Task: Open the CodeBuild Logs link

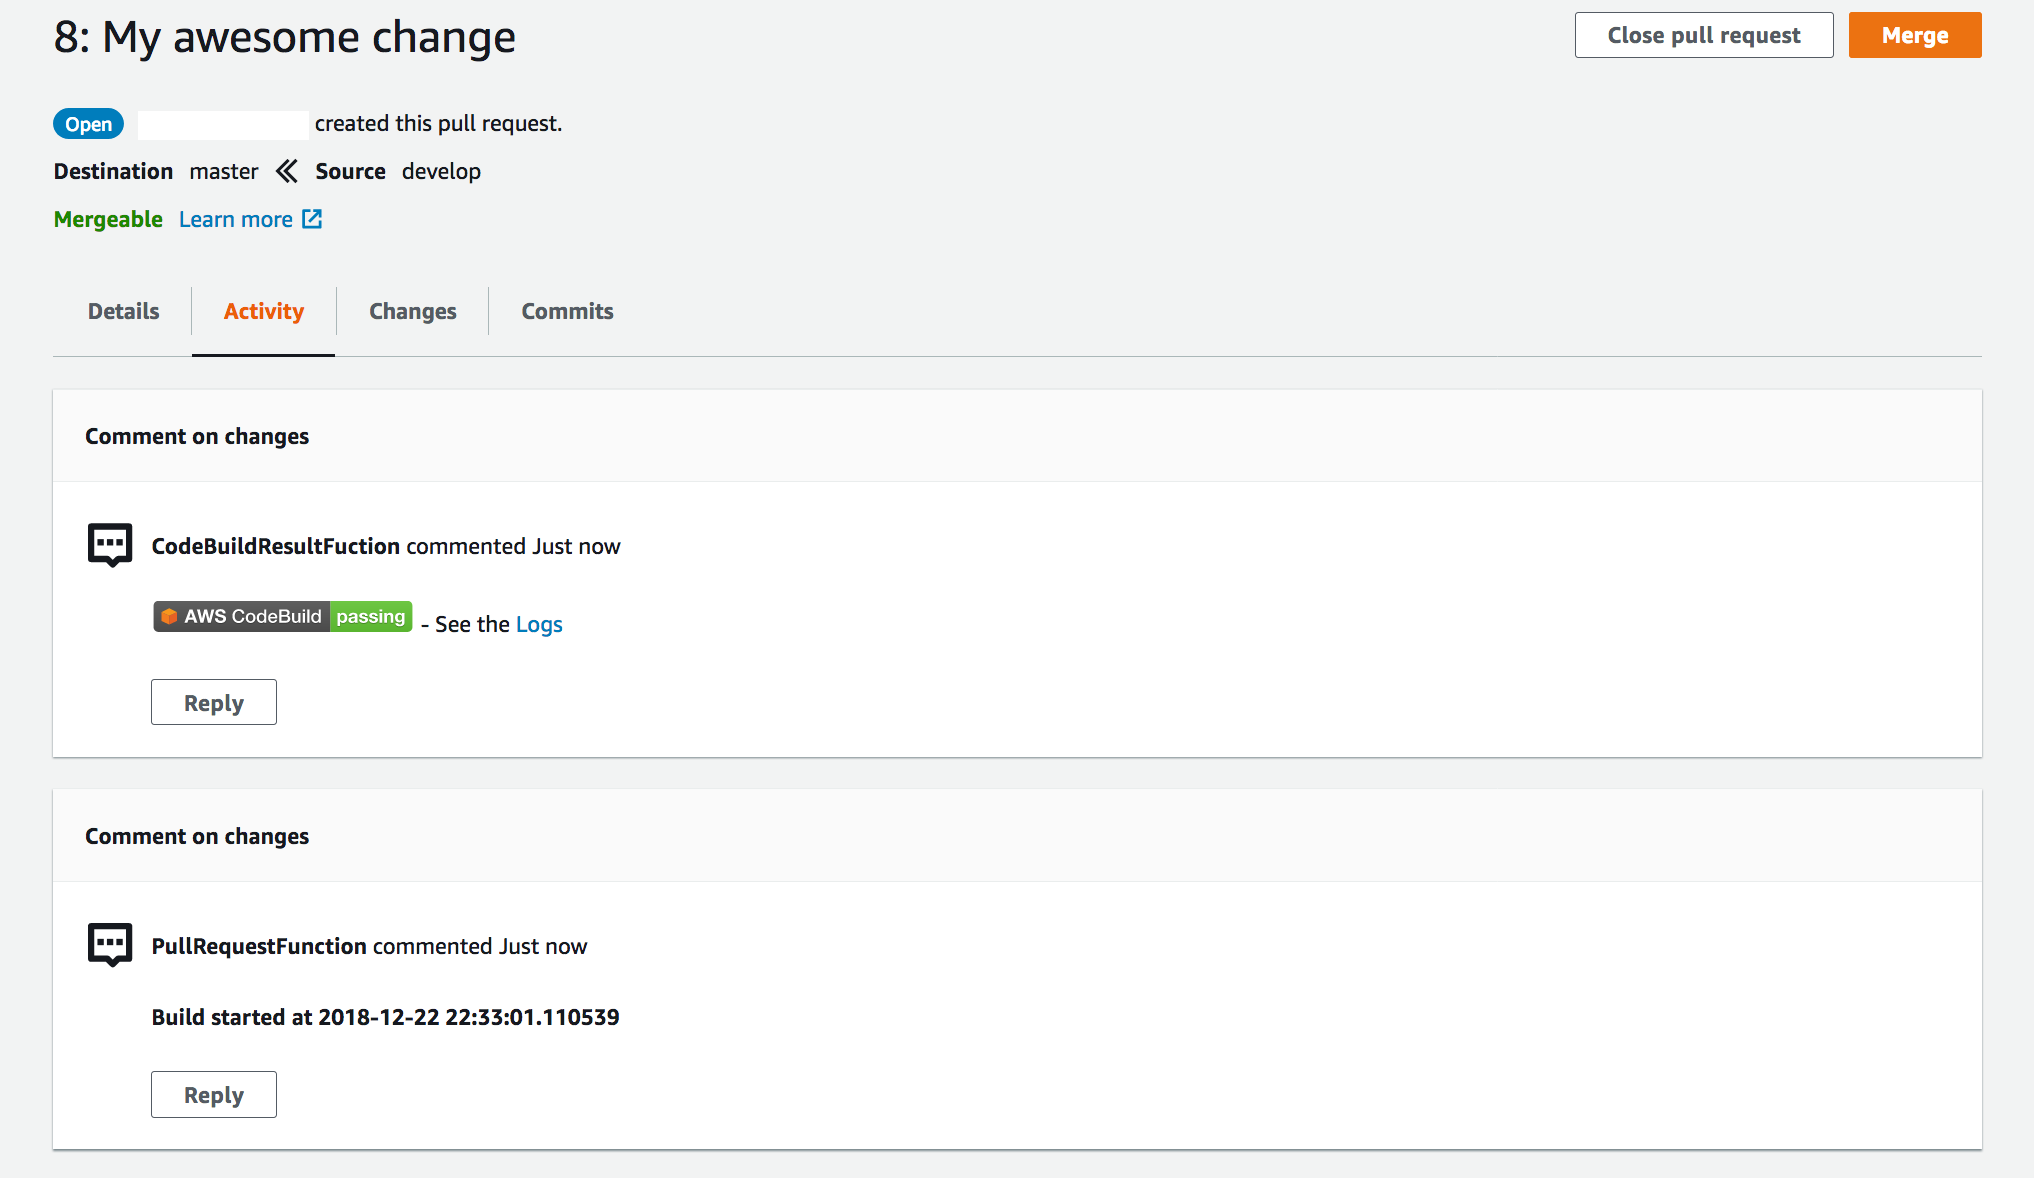Action: tap(539, 624)
